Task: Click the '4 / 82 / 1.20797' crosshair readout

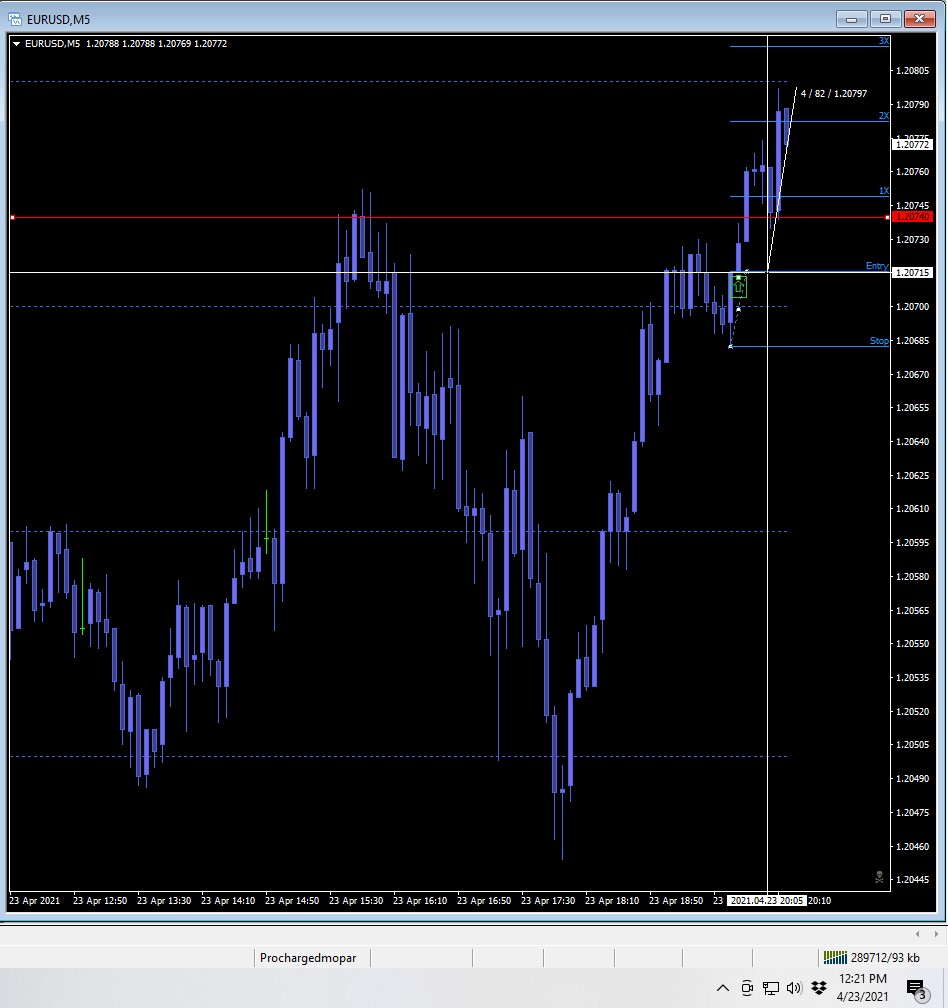Action: (834, 93)
